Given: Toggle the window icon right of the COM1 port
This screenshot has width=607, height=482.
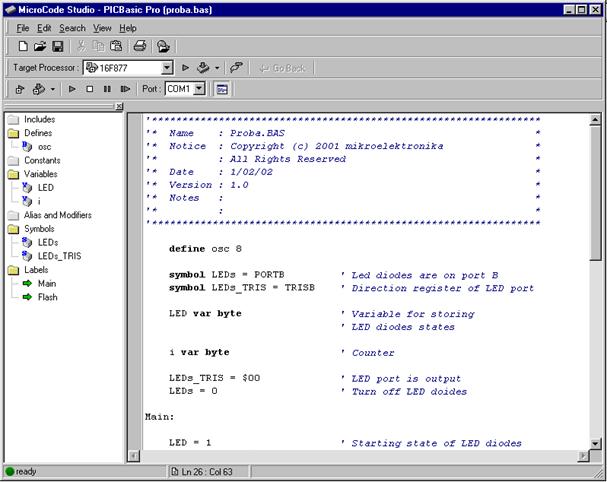Looking at the screenshot, I should tap(221, 89).
